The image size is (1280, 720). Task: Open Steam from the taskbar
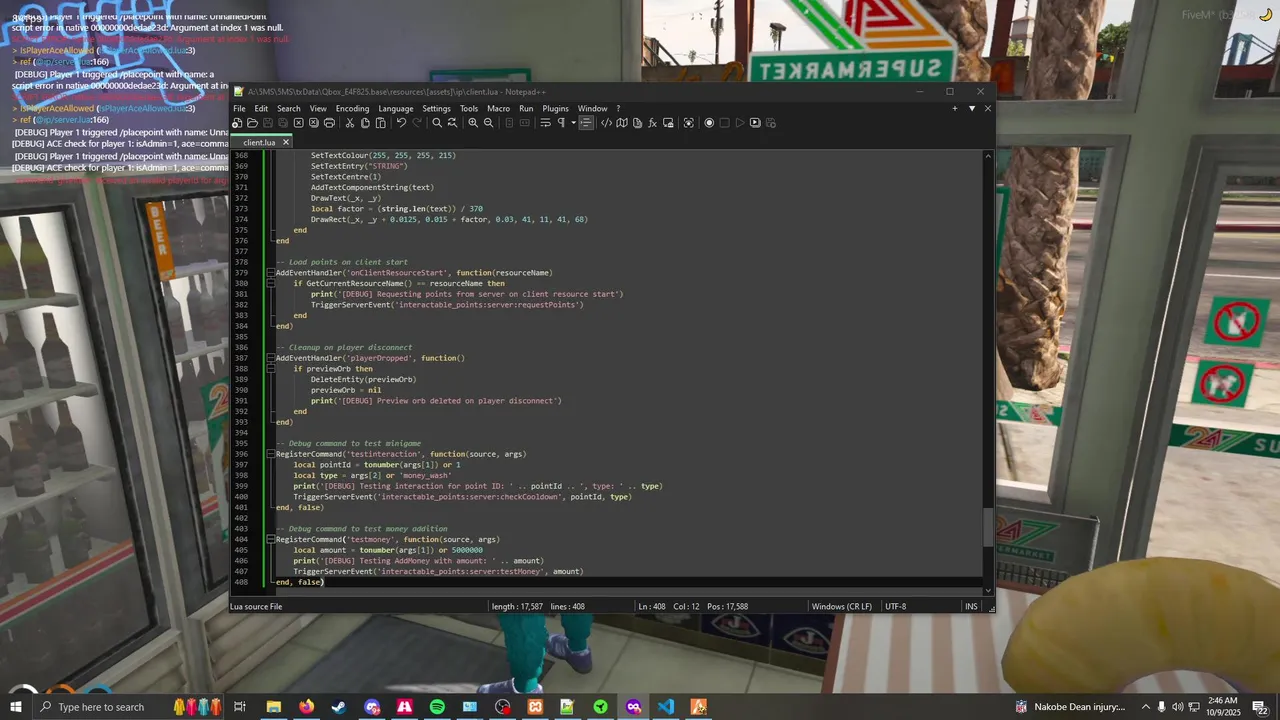click(x=339, y=707)
